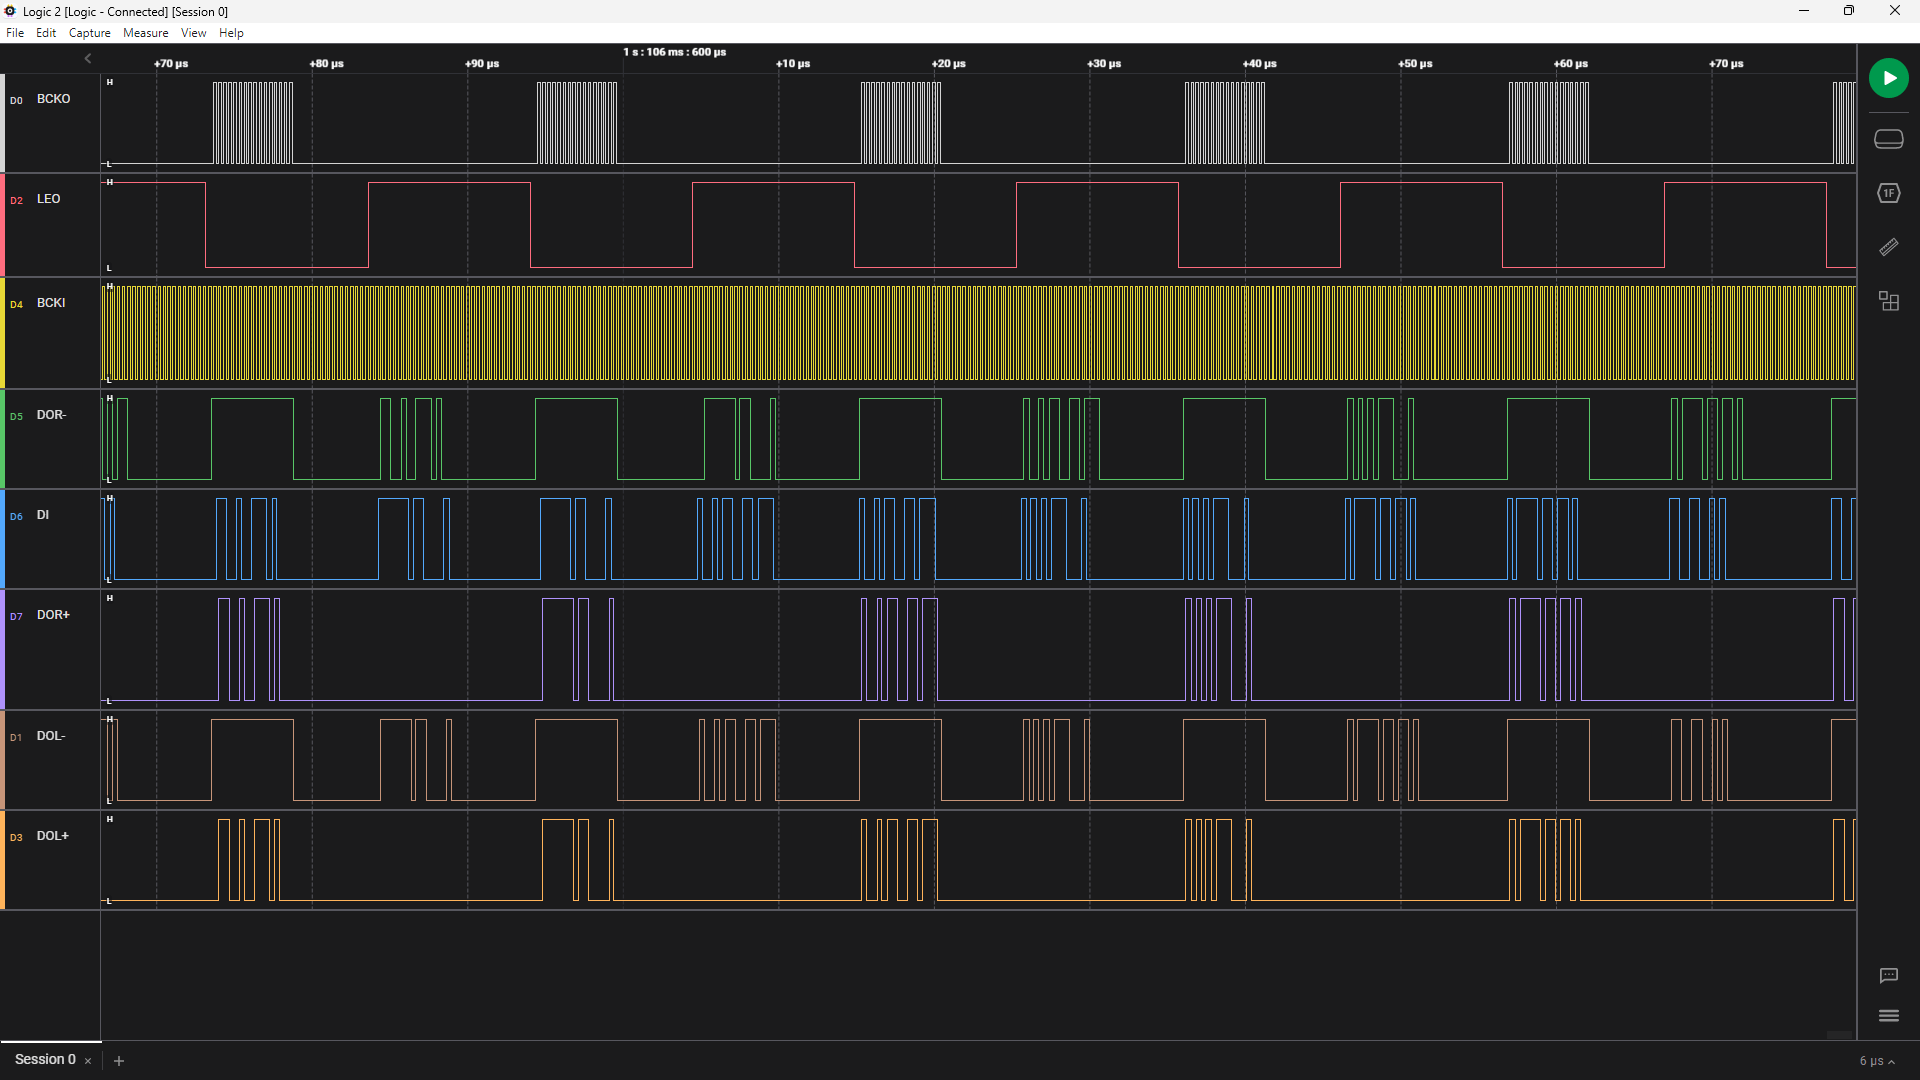
Task: Click the D3 channel number
Action: point(16,837)
